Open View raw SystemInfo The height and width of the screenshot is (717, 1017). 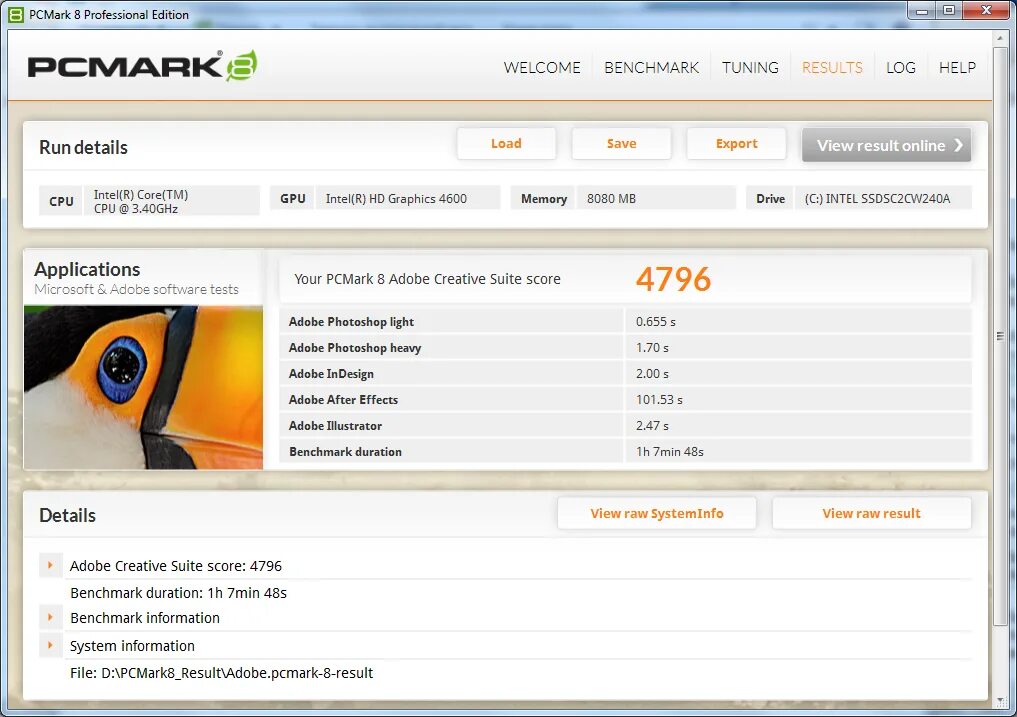[656, 513]
